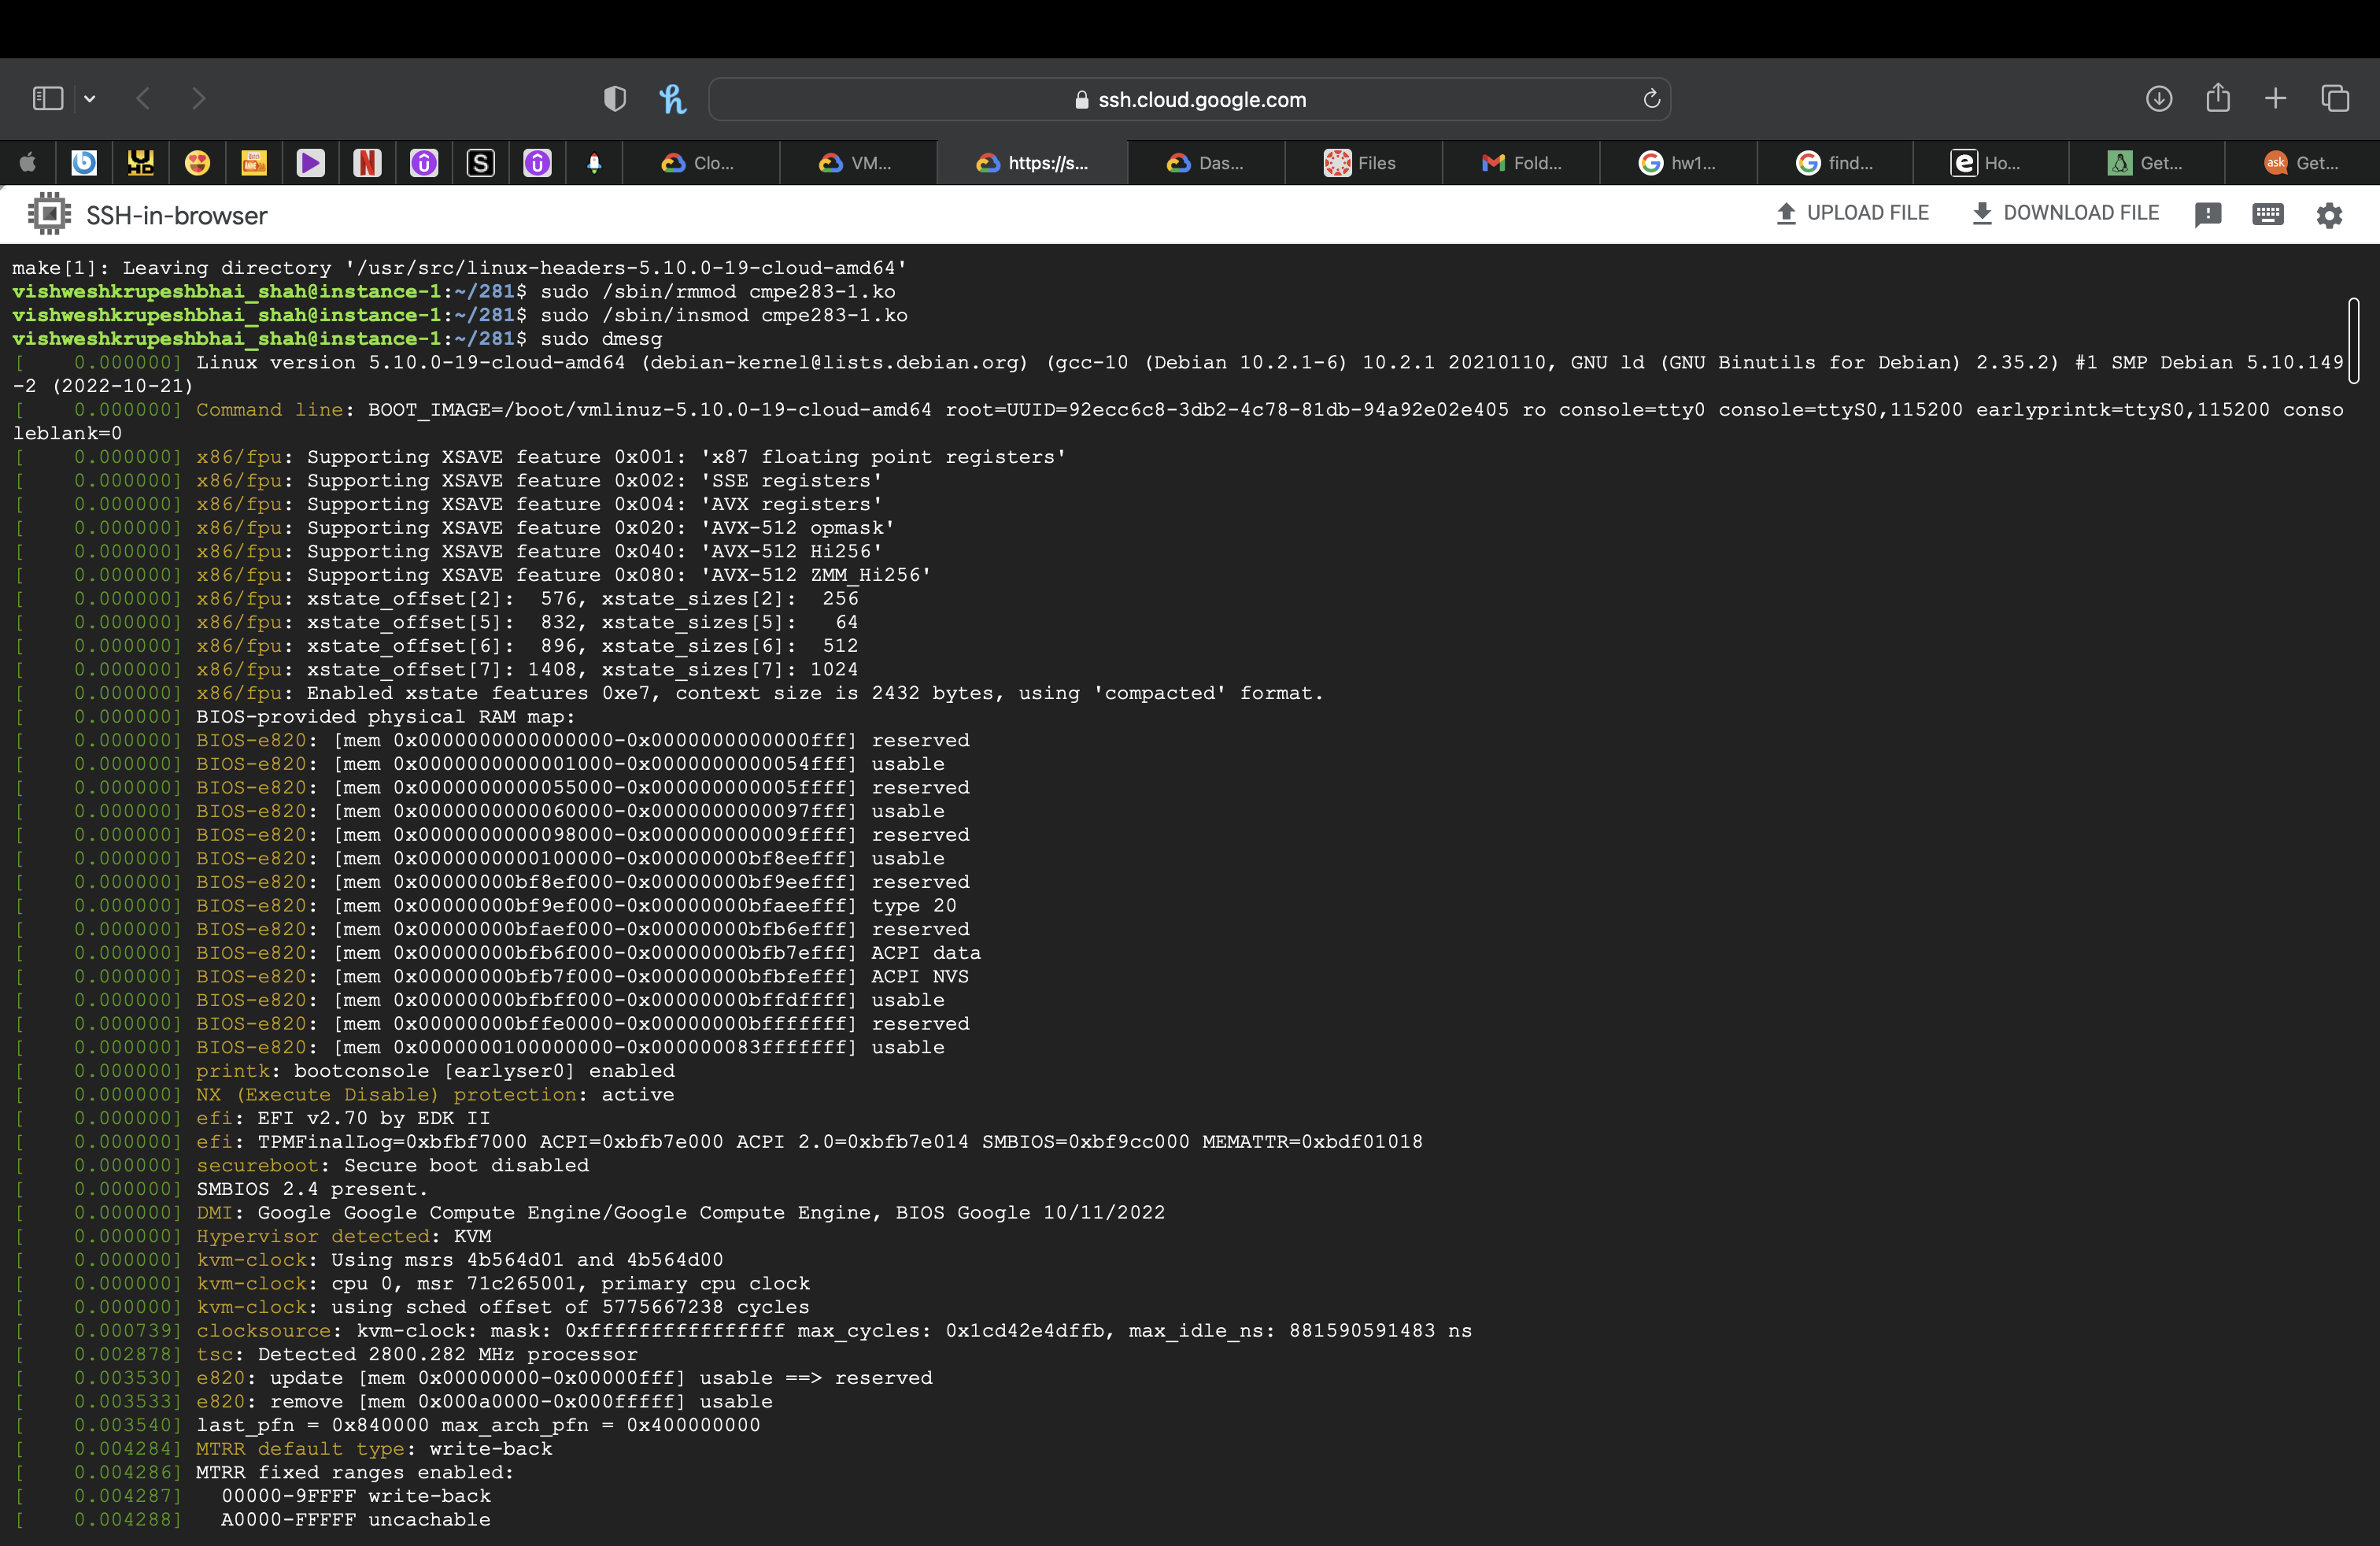The height and width of the screenshot is (1546, 2380).
Task: Click the address bar showing ssh.cloud.google.com
Action: (x=1190, y=99)
